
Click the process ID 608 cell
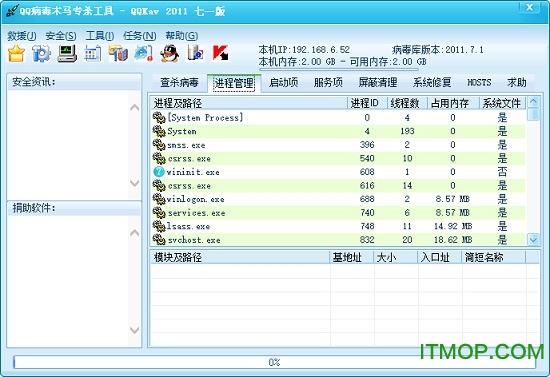(x=367, y=172)
